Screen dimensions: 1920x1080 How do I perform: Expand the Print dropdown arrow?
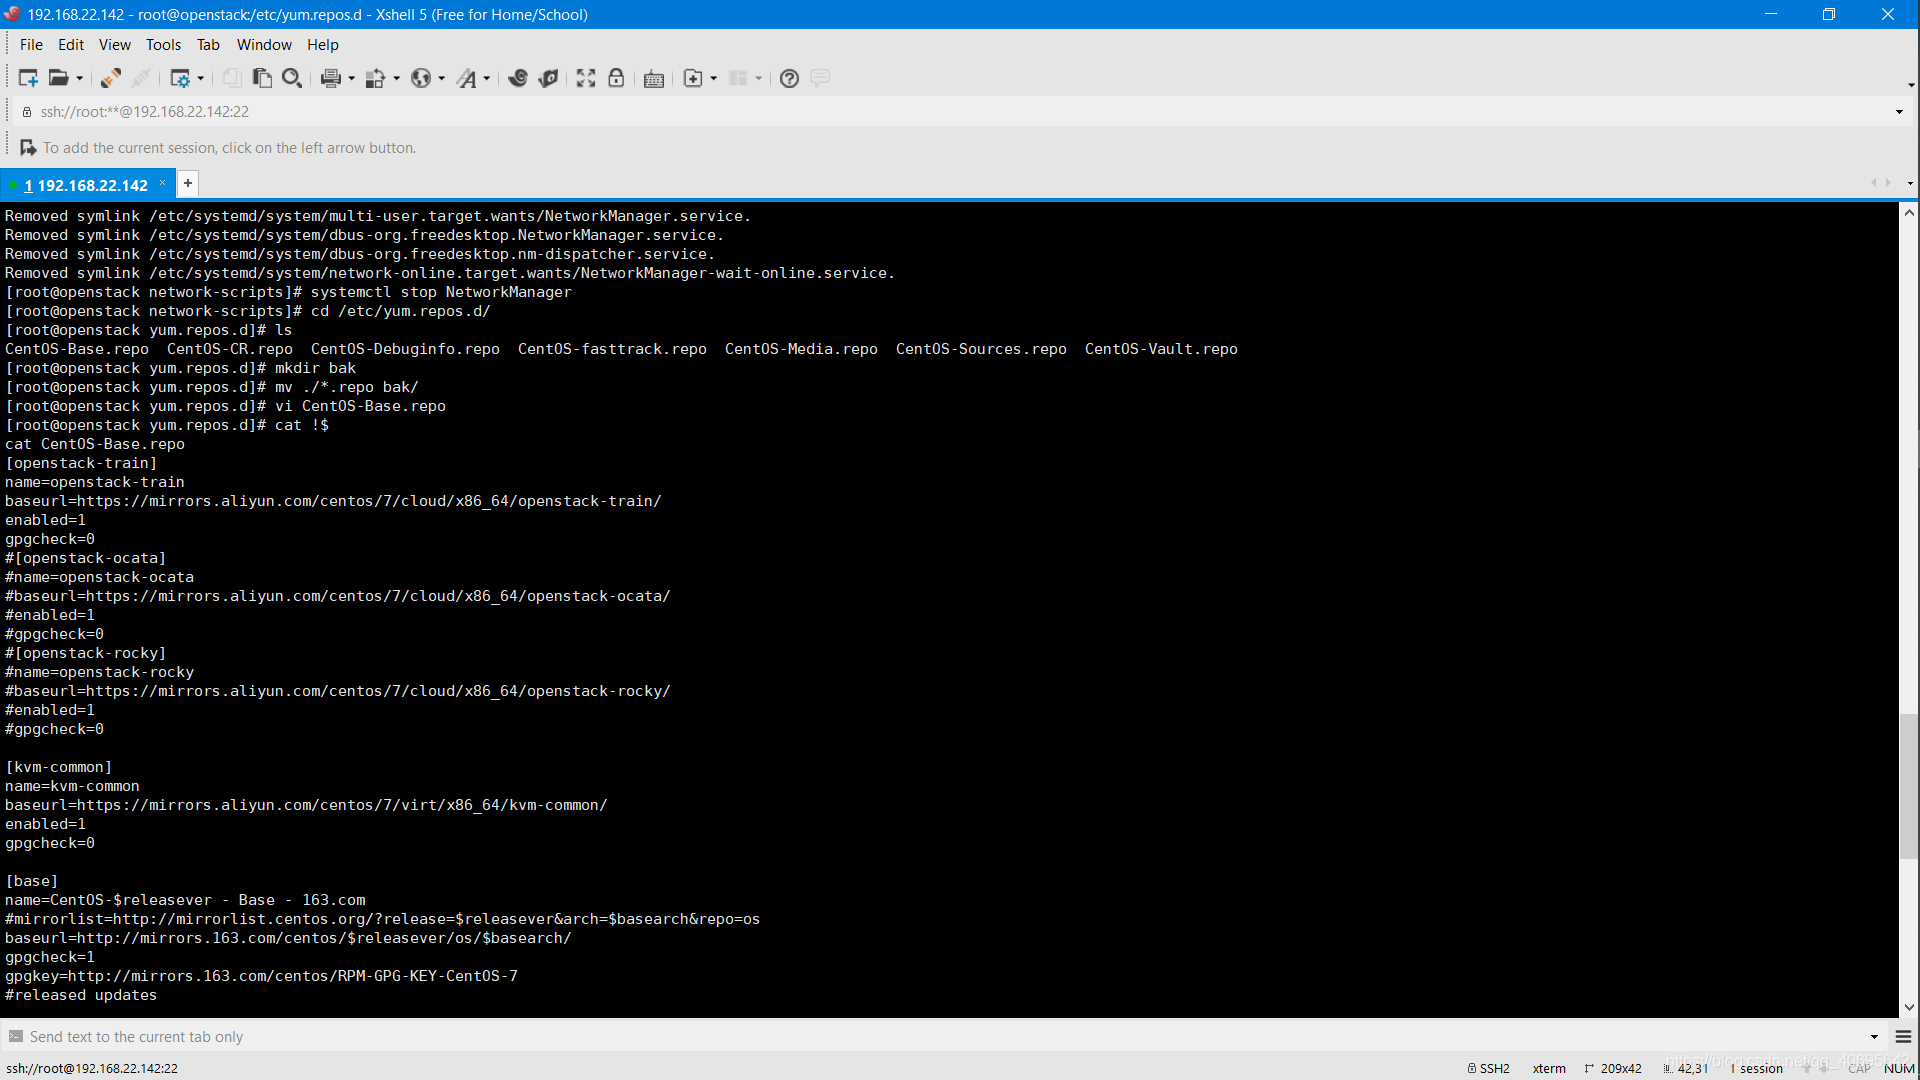pyautogui.click(x=351, y=78)
